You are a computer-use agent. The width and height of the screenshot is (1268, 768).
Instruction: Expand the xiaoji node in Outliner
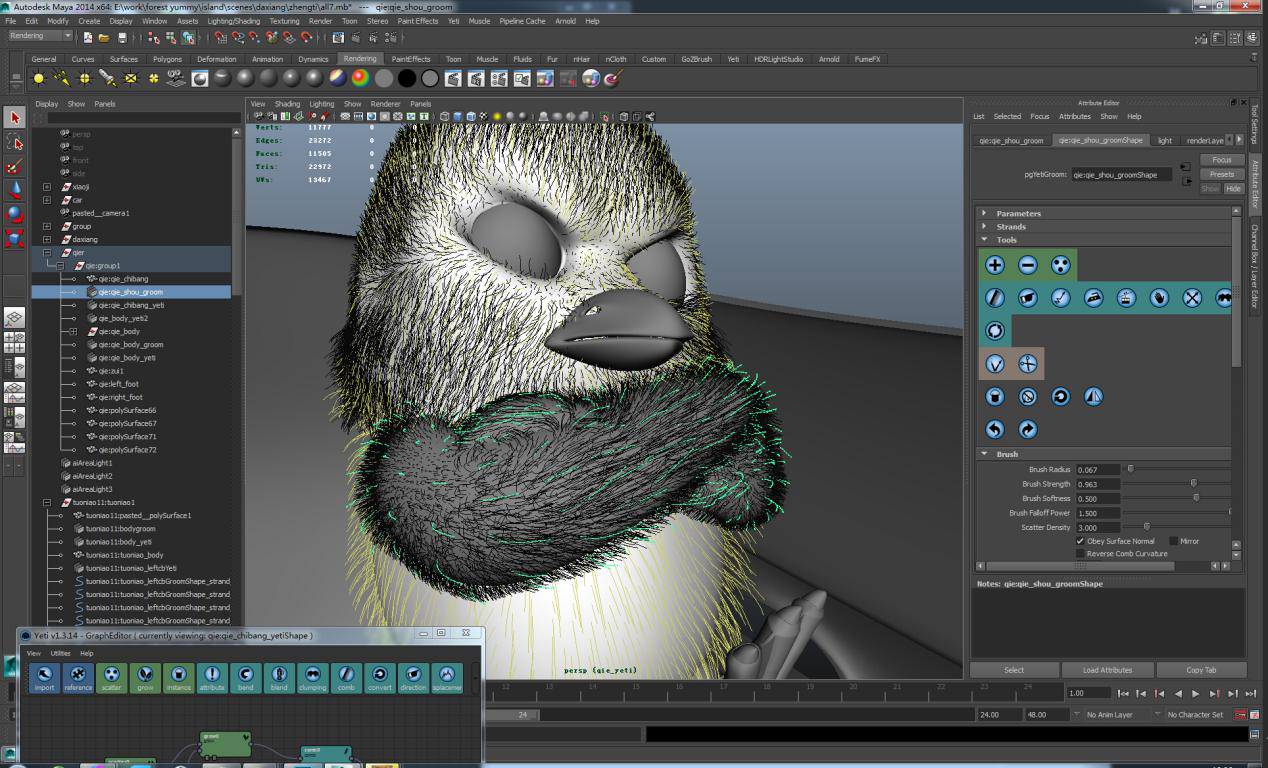47,187
